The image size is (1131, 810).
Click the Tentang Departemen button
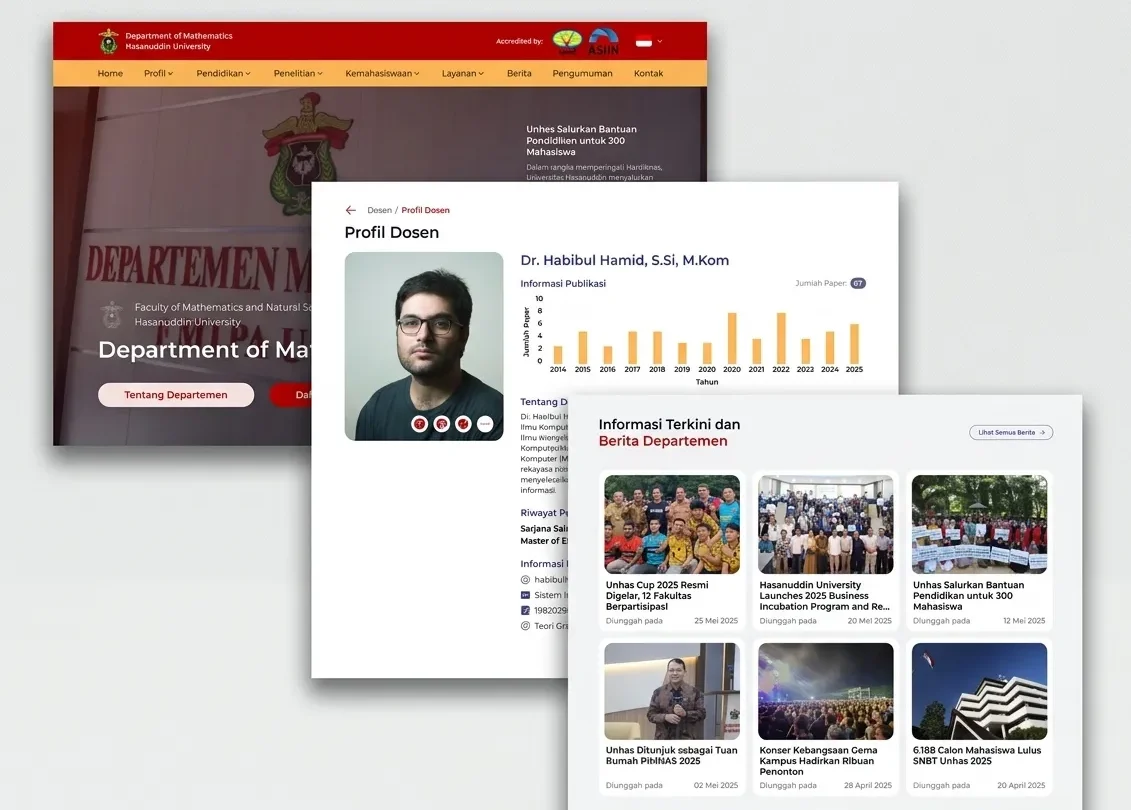[x=176, y=395]
